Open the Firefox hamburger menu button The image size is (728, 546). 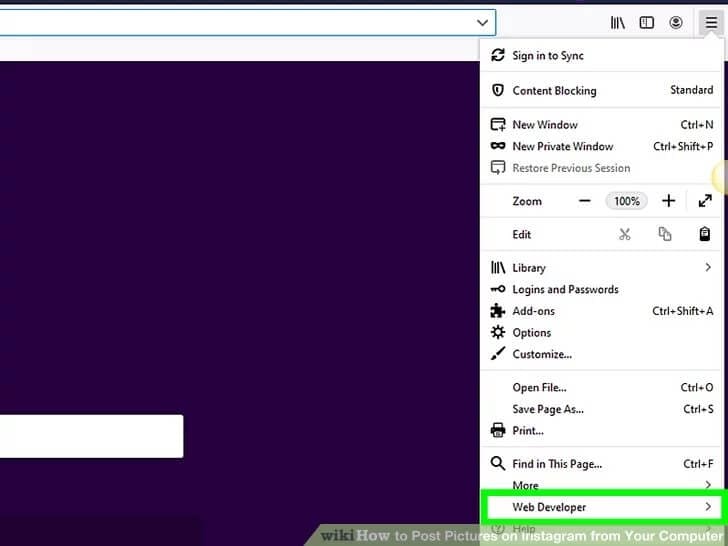[x=711, y=22]
